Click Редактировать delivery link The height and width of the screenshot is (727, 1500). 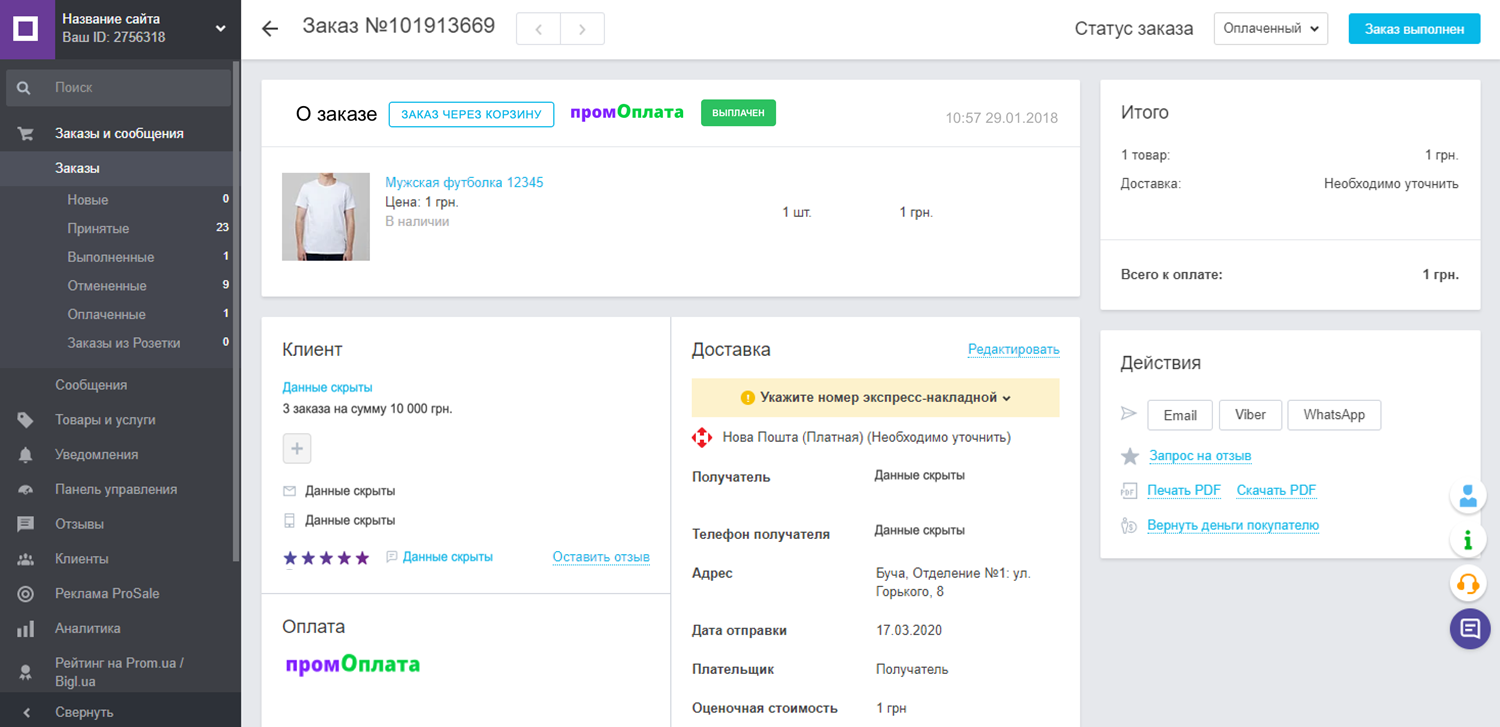point(1013,350)
